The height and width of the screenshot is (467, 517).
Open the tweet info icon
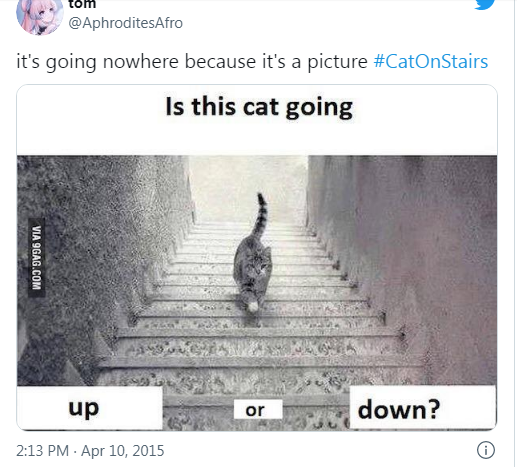[x=486, y=450]
